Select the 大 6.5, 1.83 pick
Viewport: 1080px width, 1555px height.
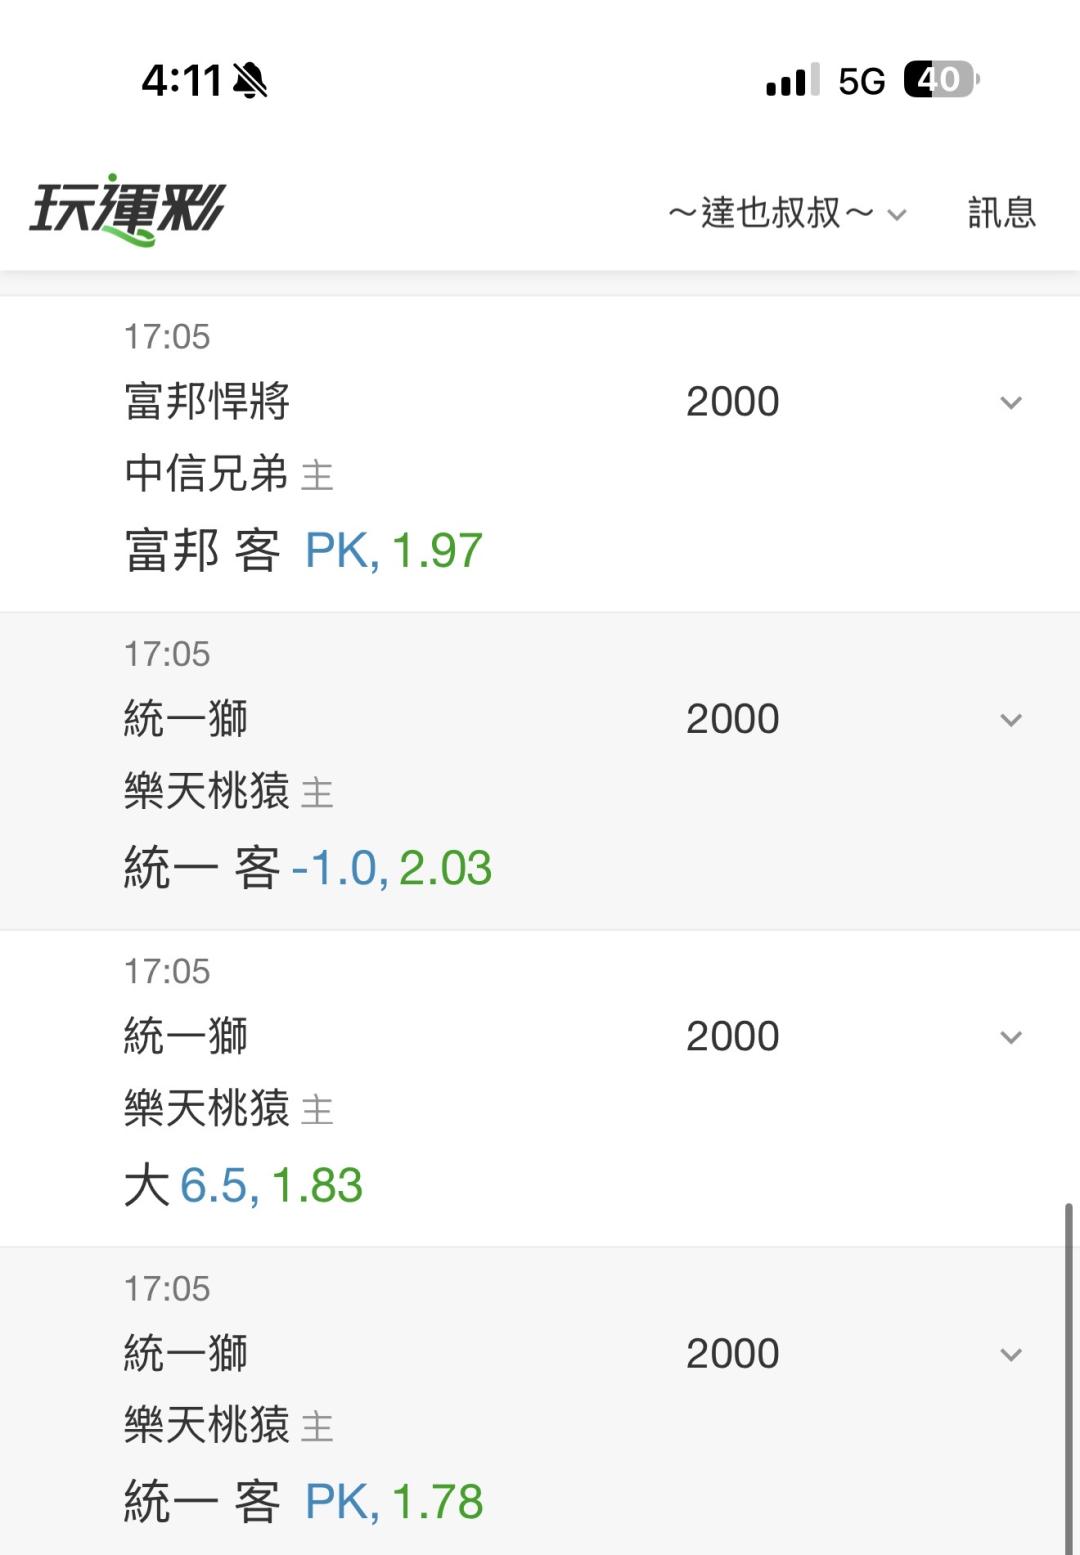click(x=243, y=1186)
